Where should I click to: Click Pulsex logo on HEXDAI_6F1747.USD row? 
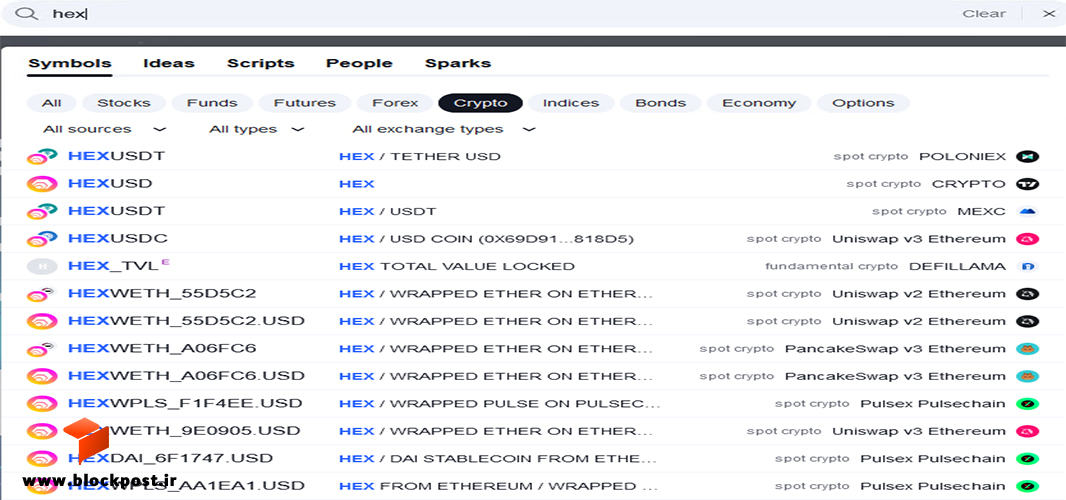(1028, 459)
